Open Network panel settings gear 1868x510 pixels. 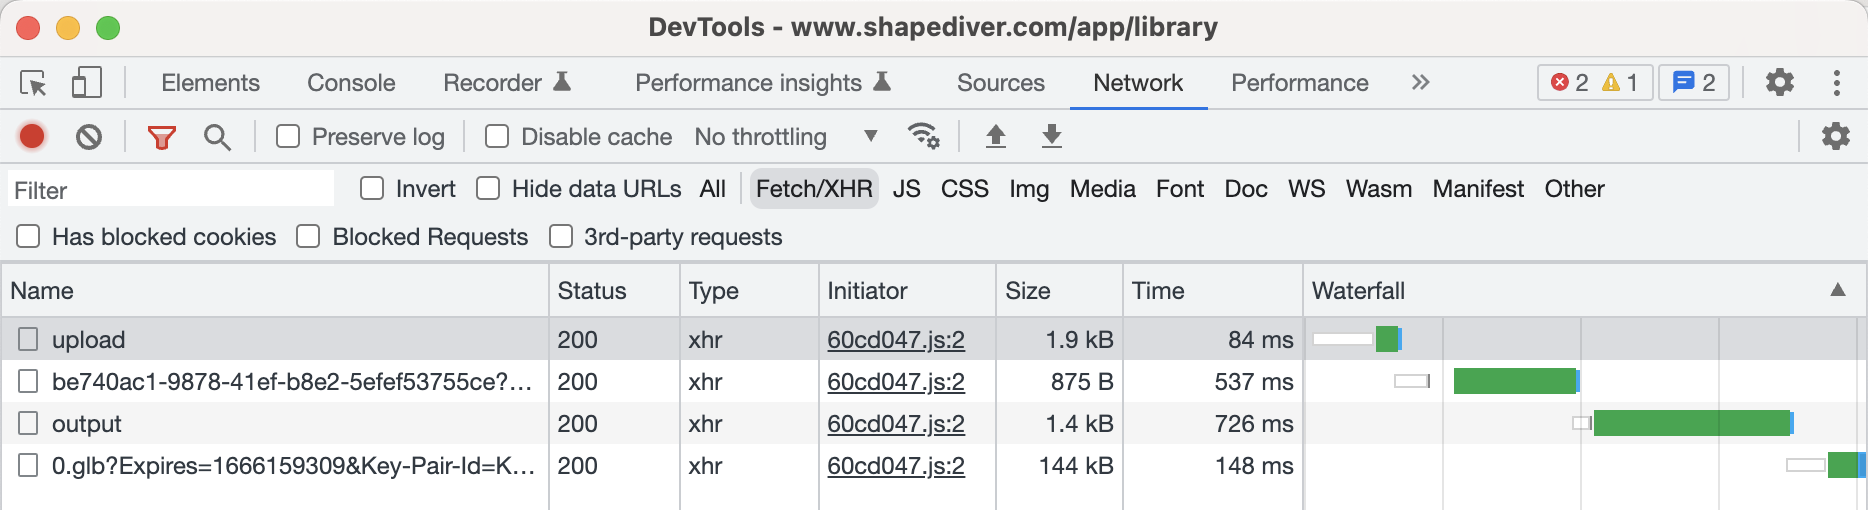[1835, 136]
